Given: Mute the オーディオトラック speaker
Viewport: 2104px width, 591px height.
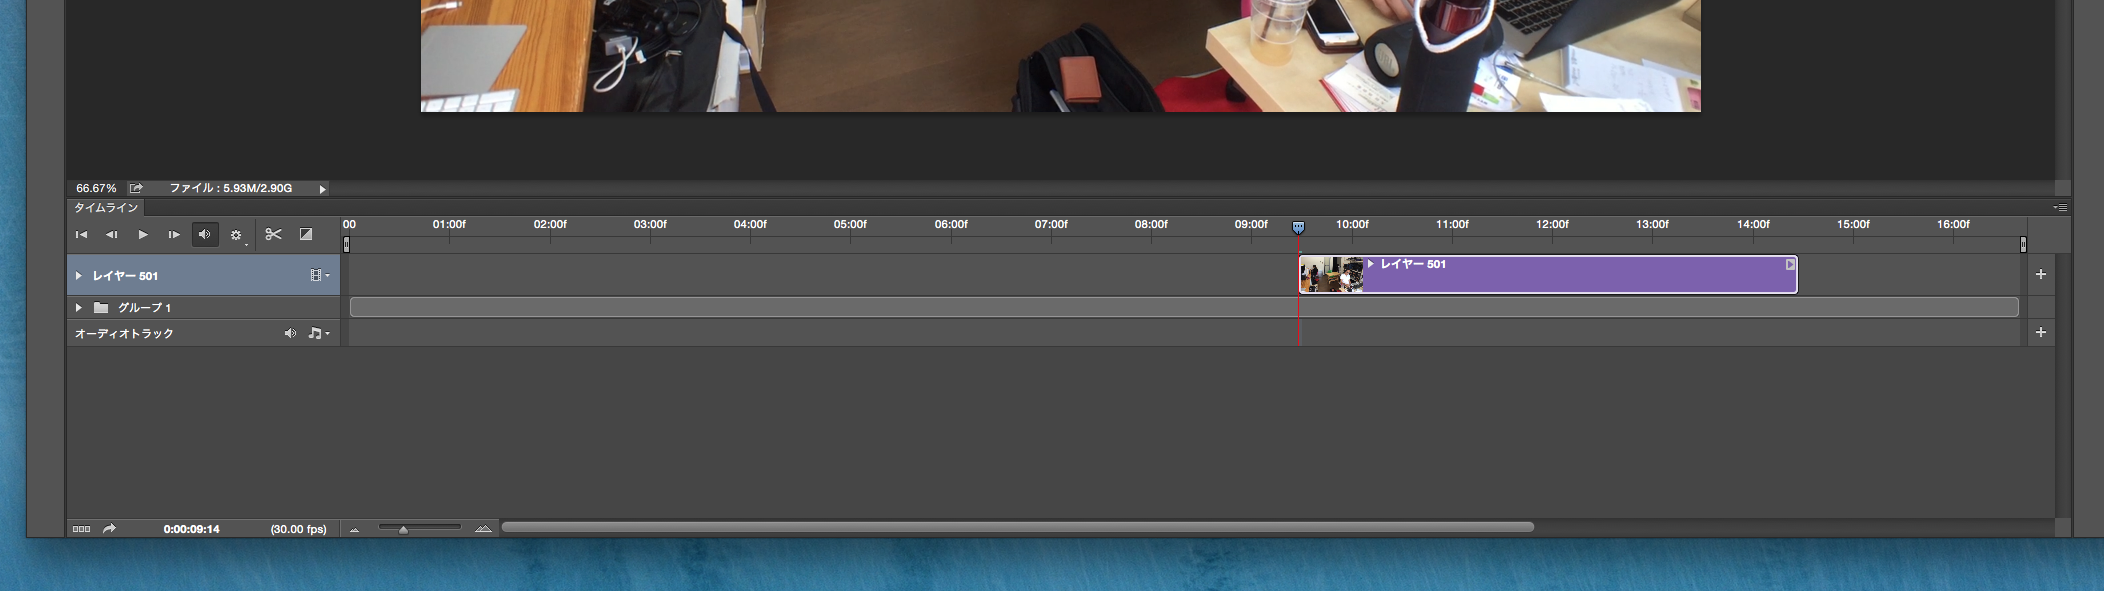Looking at the screenshot, I should point(290,334).
